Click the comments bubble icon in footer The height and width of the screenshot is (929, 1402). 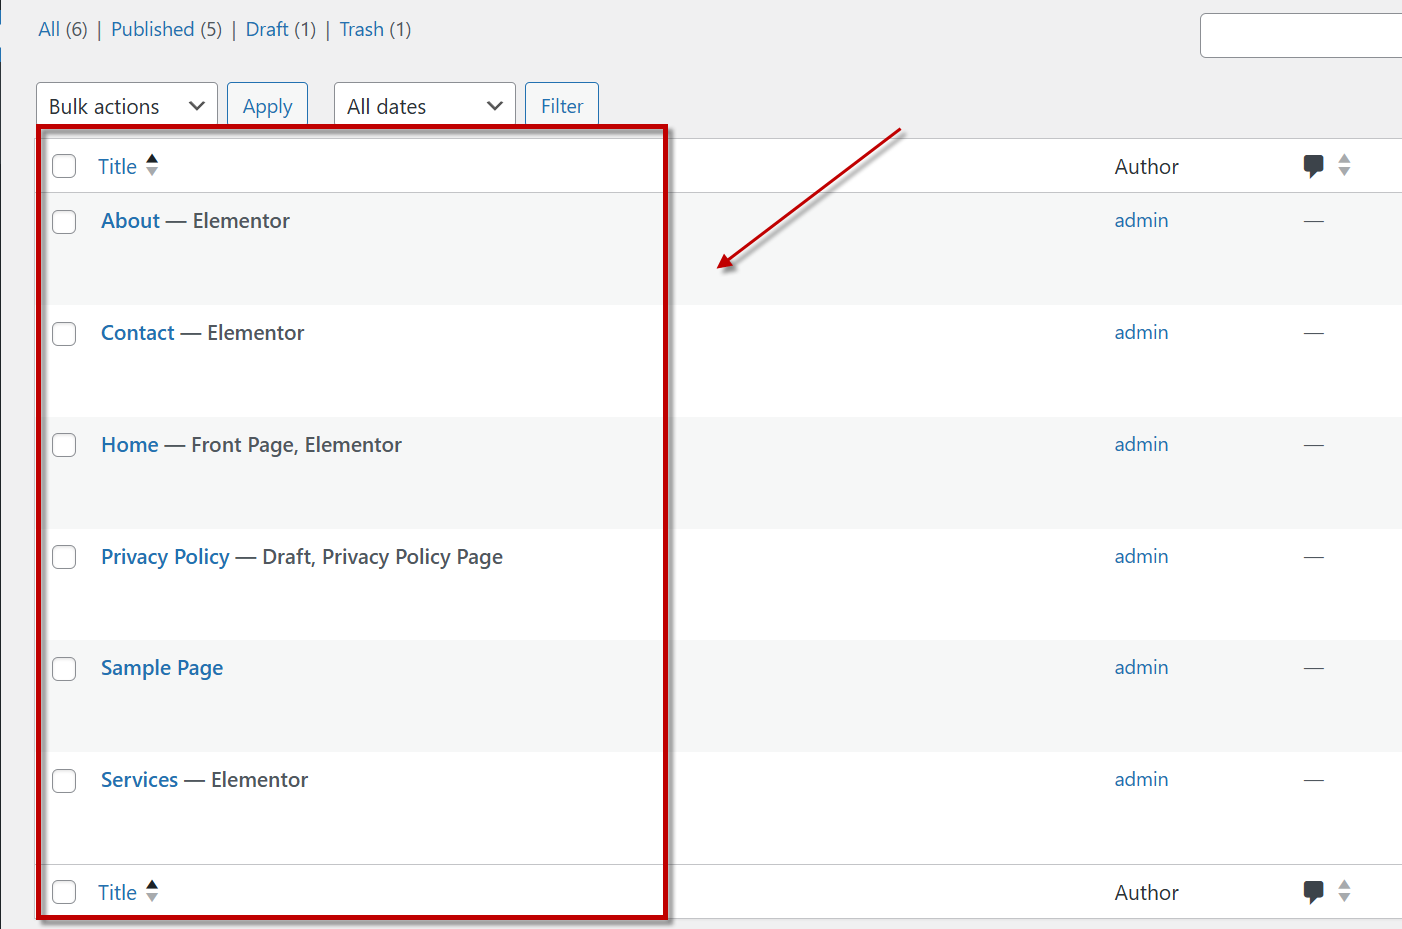pyautogui.click(x=1313, y=892)
